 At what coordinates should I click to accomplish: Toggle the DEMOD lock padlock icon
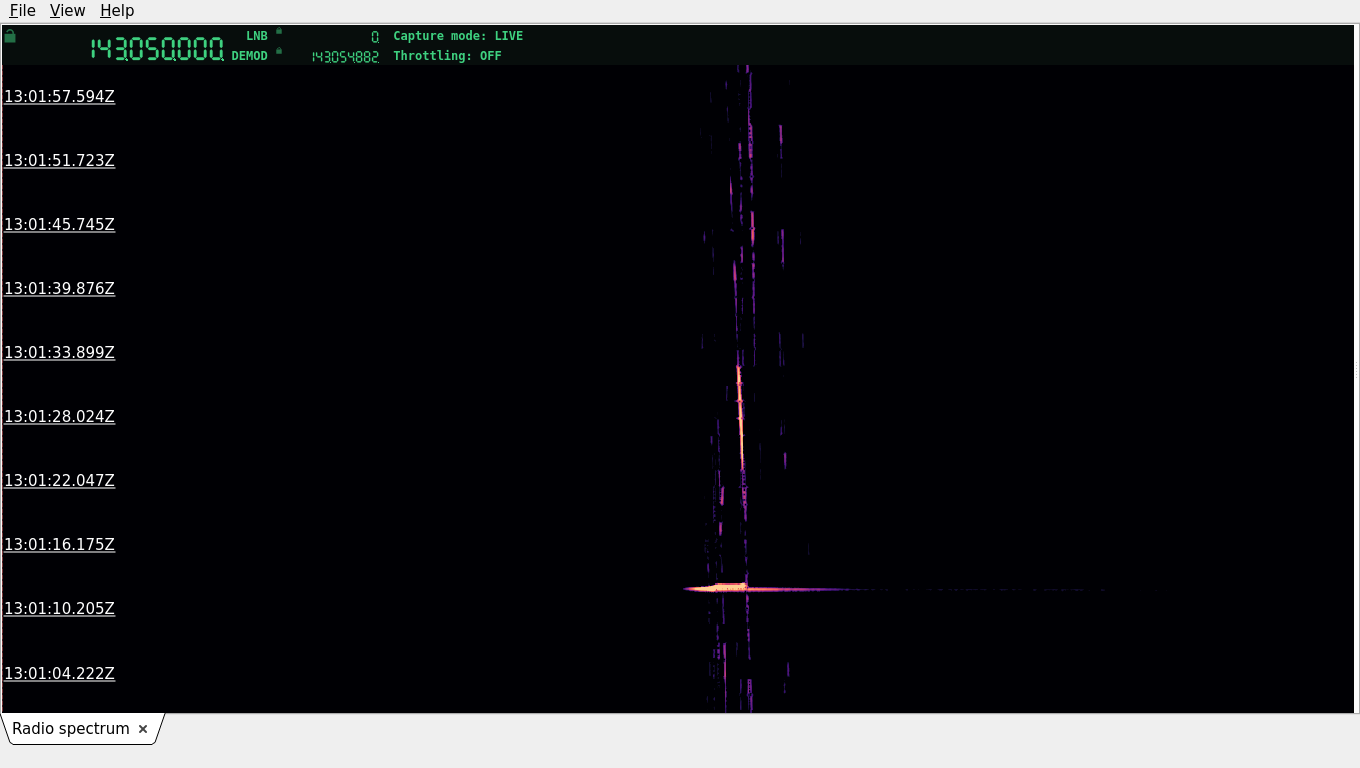279,51
